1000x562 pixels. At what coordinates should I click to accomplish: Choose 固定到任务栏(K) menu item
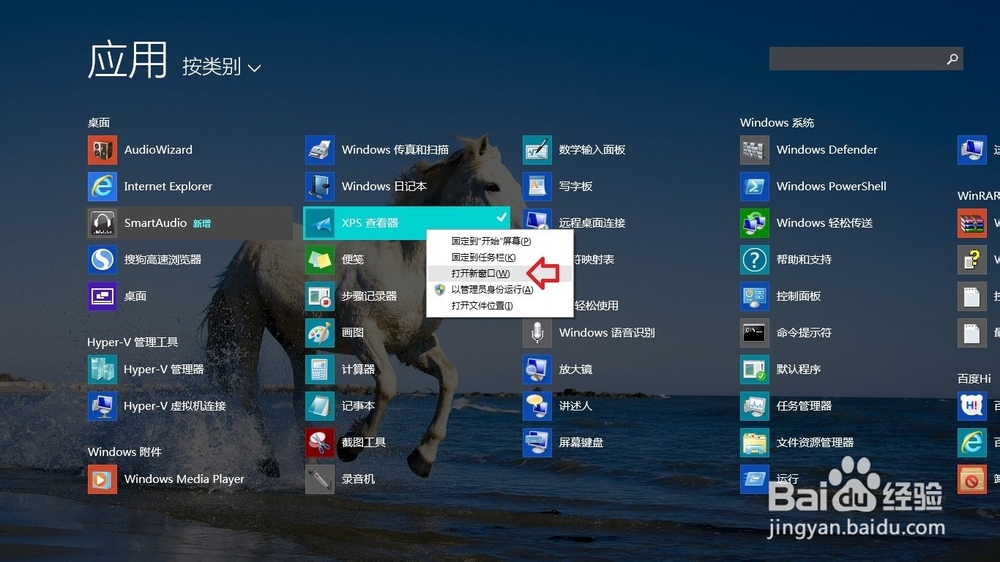click(499, 257)
